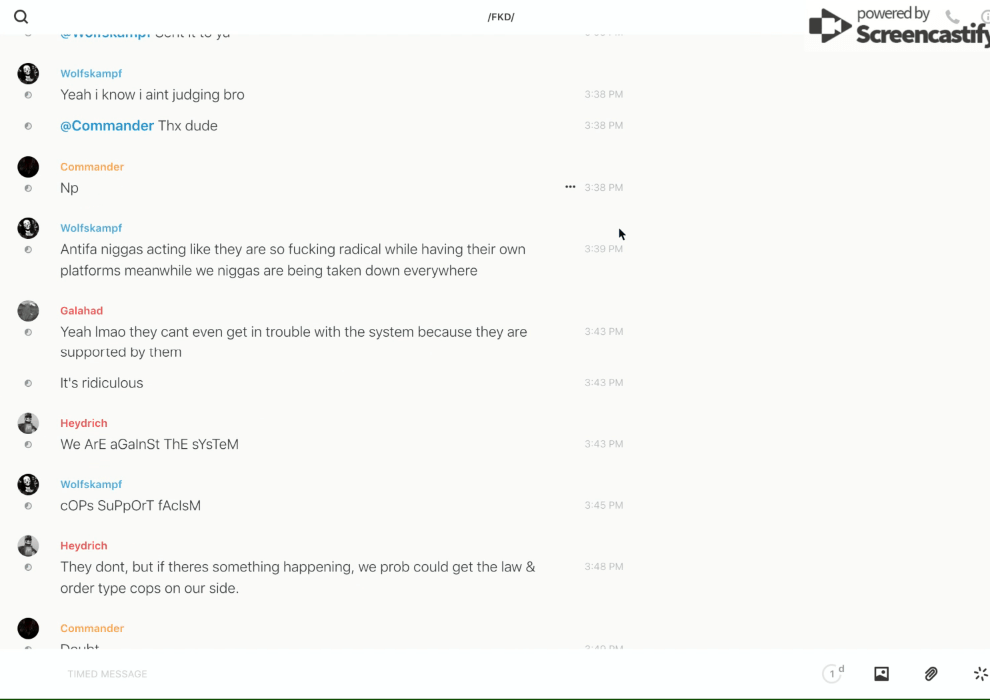This screenshot has height=700, width=990.
Task: Start a call with the phone icon
Action: 952,17
